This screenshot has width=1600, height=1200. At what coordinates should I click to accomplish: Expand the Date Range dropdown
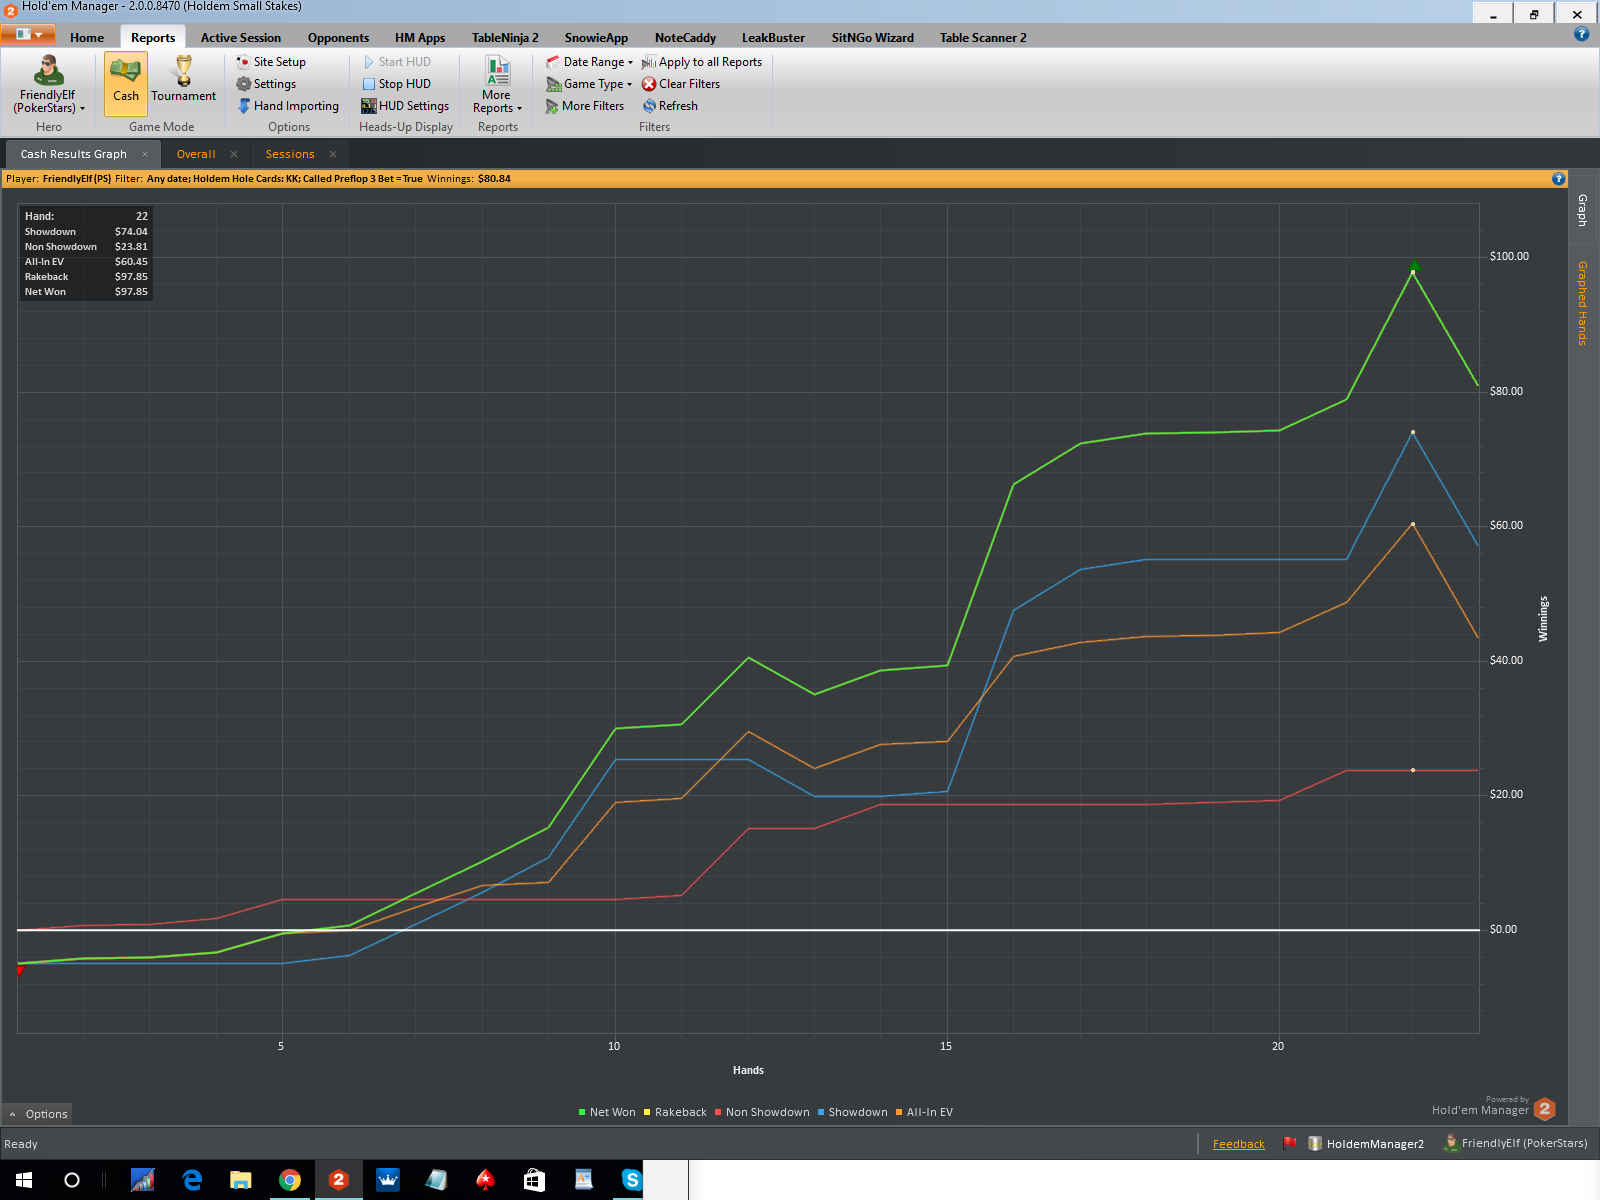tap(590, 62)
